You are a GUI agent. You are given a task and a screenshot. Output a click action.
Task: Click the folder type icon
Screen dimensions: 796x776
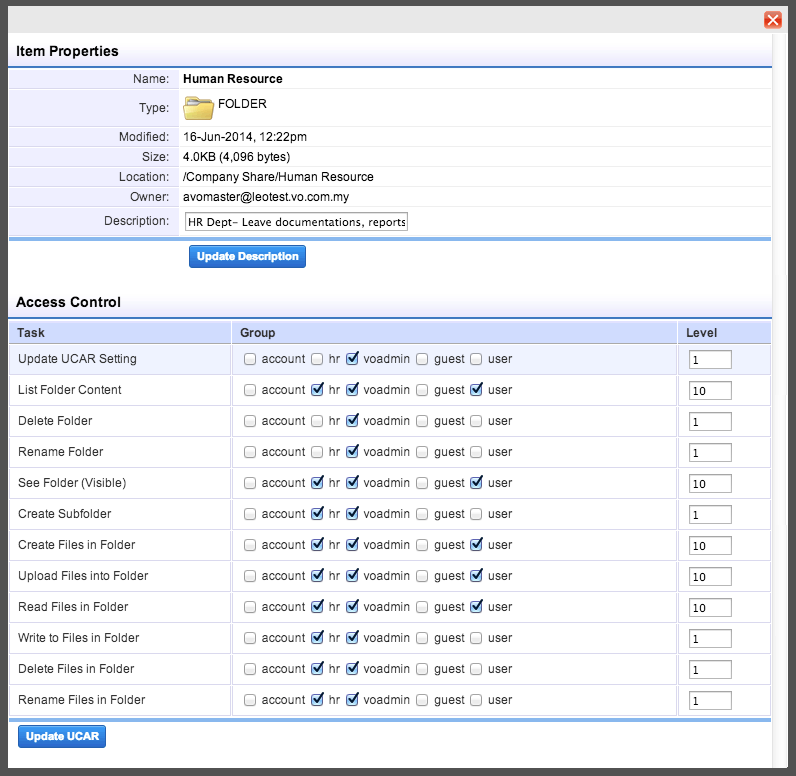pyautogui.click(x=199, y=108)
